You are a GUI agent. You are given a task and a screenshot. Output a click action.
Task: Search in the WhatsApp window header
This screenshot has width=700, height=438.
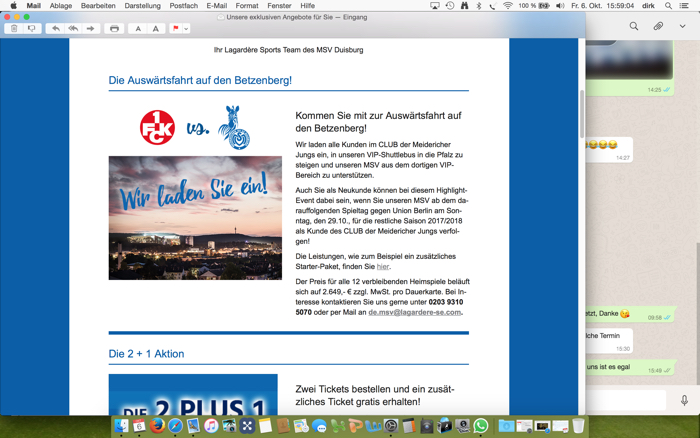633,26
